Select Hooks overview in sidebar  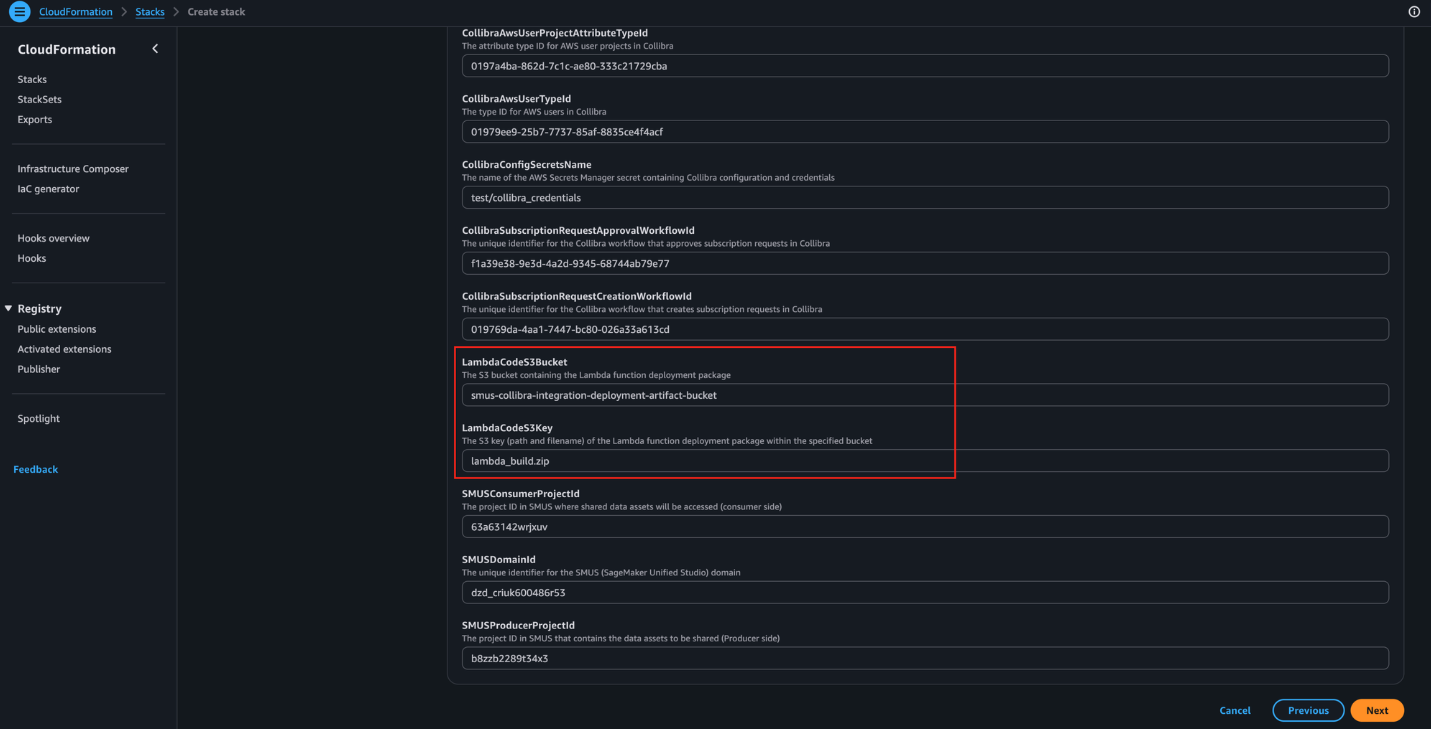(54, 238)
